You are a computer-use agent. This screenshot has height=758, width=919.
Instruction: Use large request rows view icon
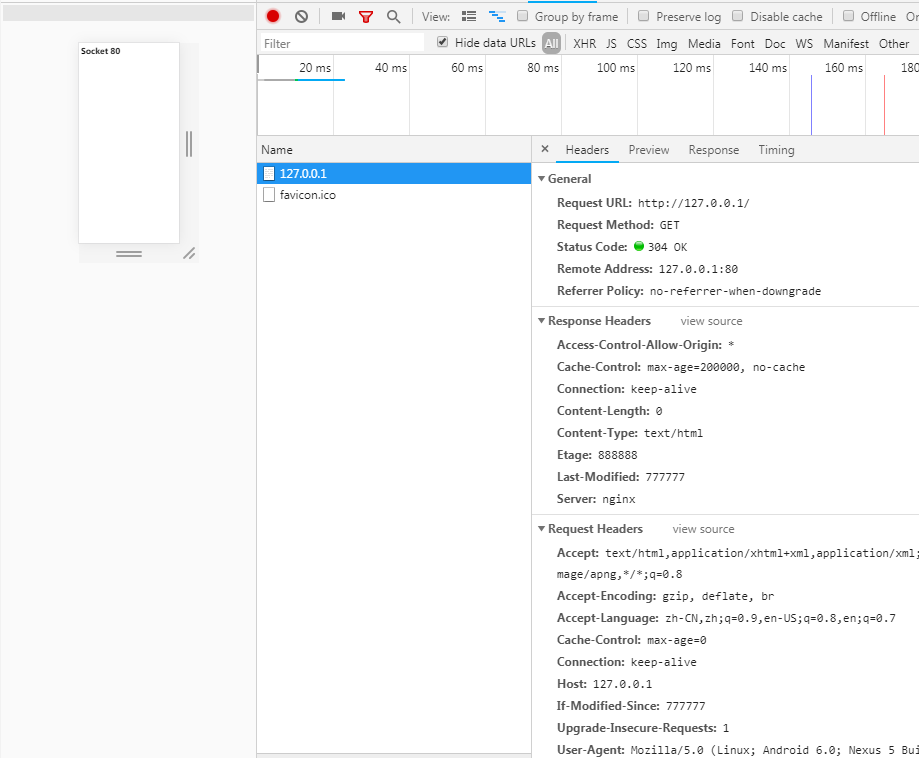pos(468,16)
